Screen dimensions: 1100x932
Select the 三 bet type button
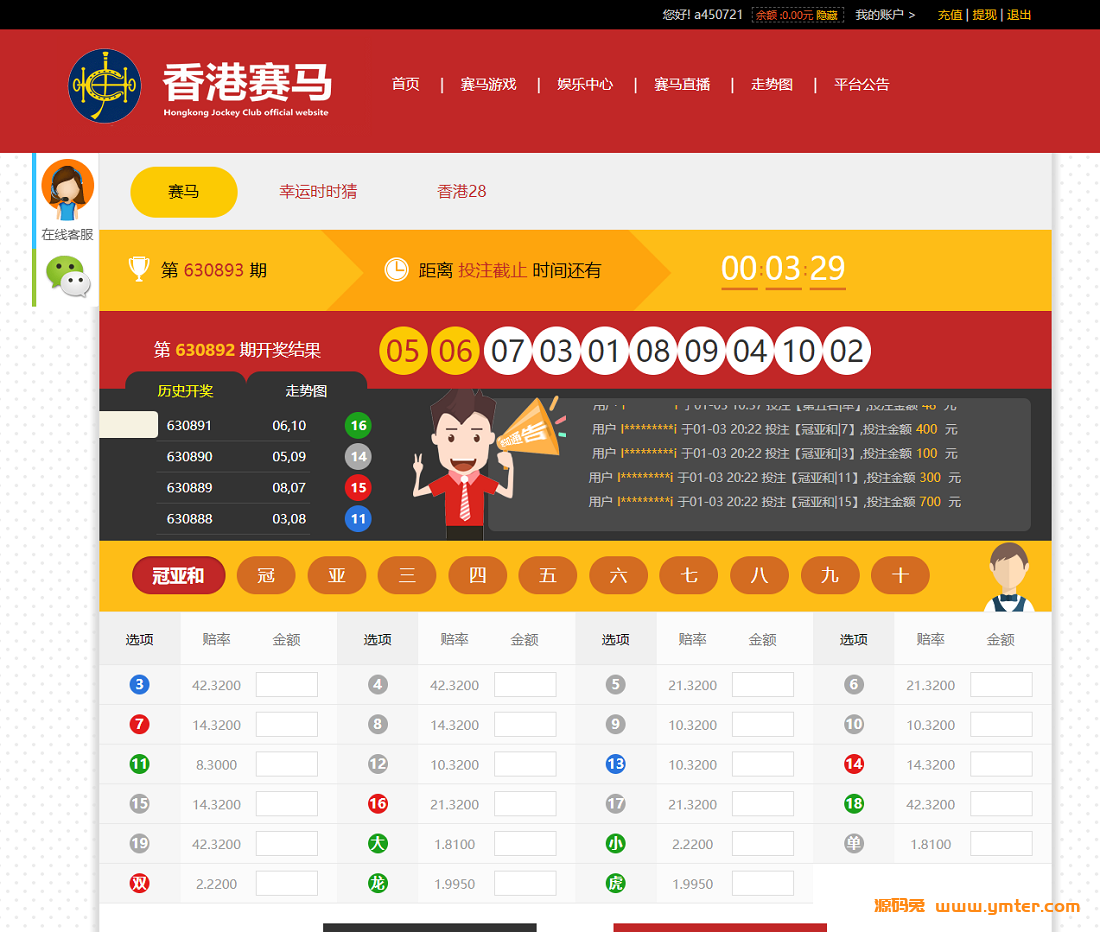407,576
